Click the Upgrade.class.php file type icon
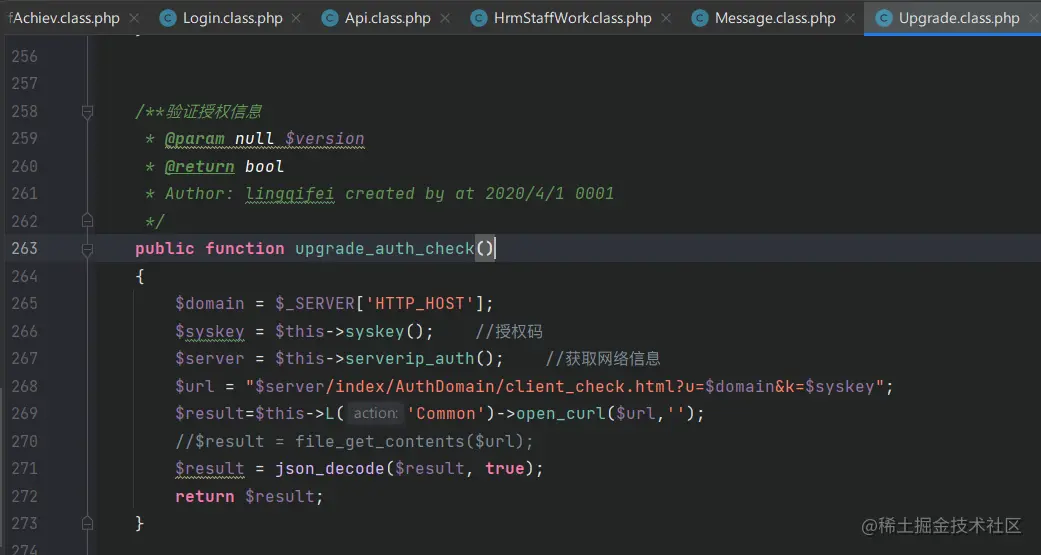The image size is (1041, 555). [884, 18]
